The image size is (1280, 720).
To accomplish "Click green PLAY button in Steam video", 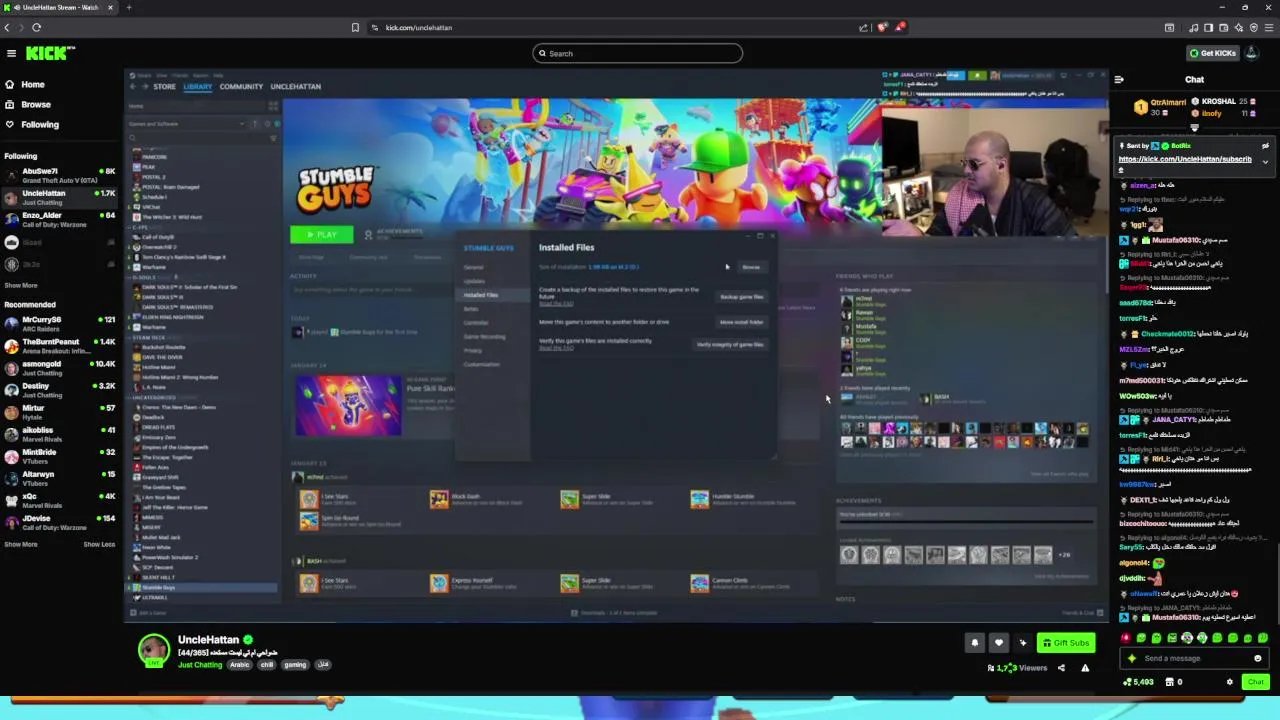I will point(322,235).
